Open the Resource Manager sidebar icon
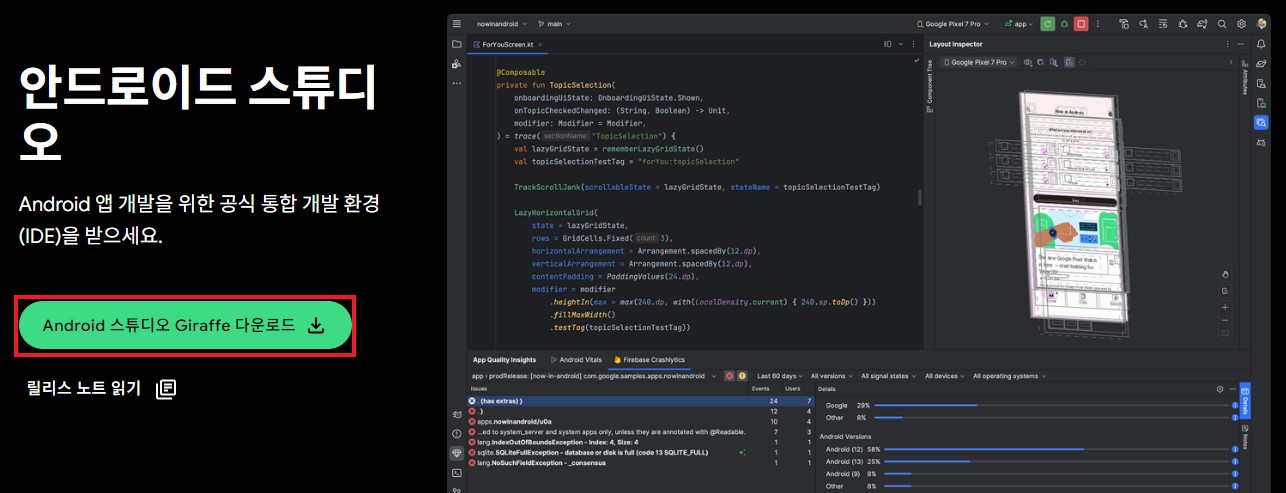 [457, 64]
